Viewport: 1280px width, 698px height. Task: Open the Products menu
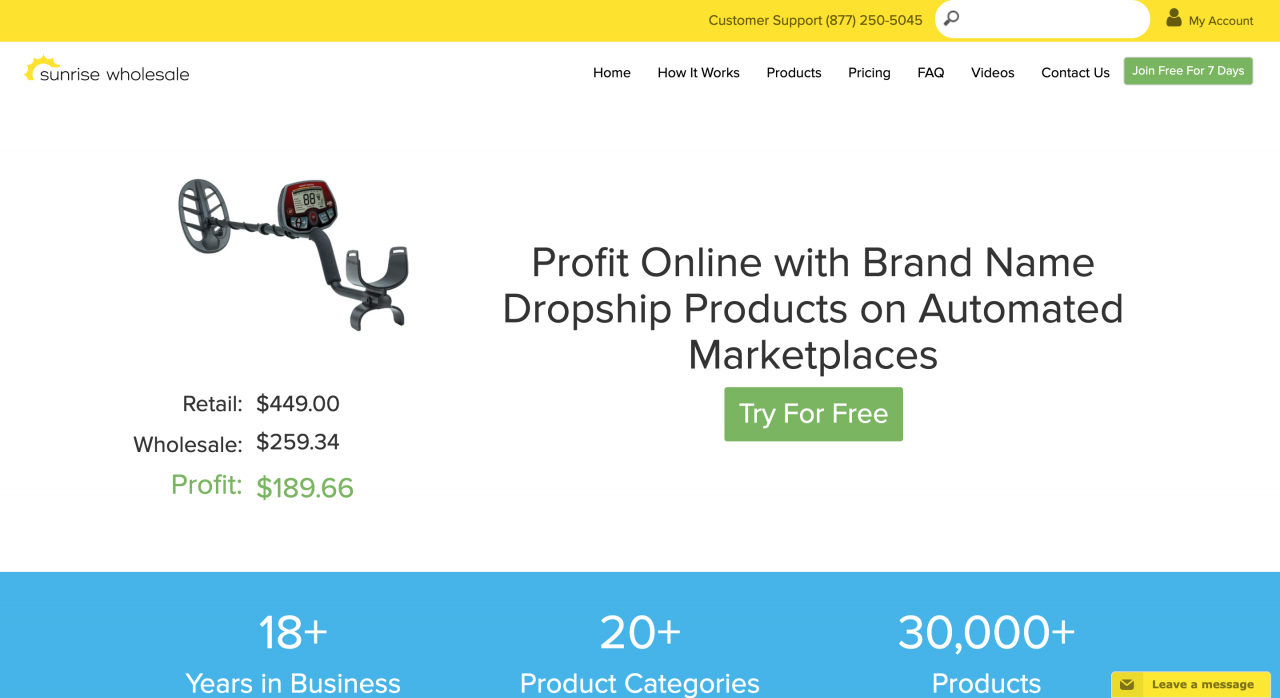(x=794, y=73)
